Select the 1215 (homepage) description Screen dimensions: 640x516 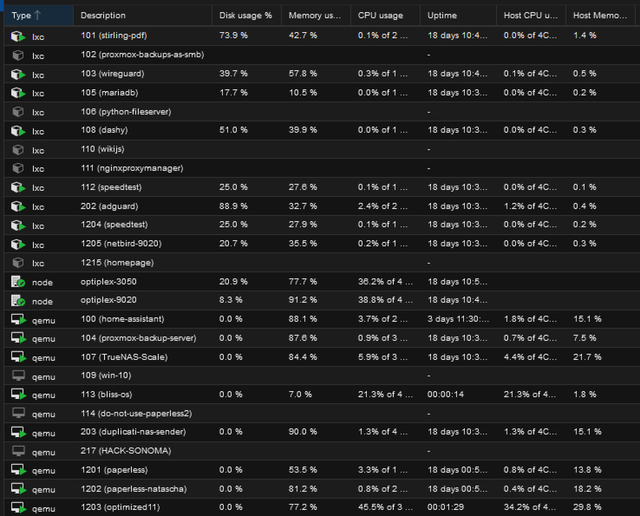click(x=117, y=262)
